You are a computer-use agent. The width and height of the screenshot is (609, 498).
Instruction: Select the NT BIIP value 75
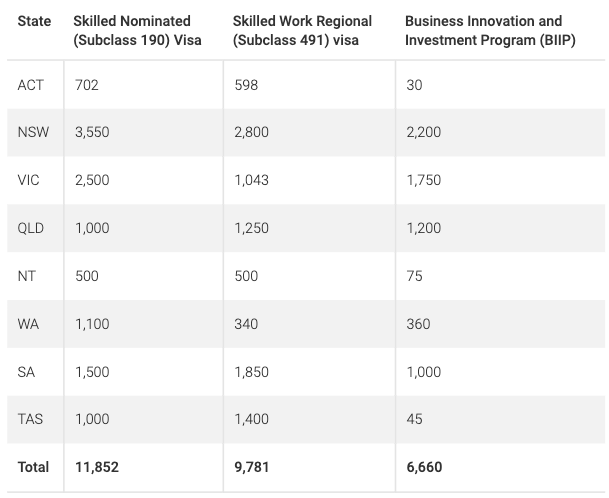click(x=414, y=276)
